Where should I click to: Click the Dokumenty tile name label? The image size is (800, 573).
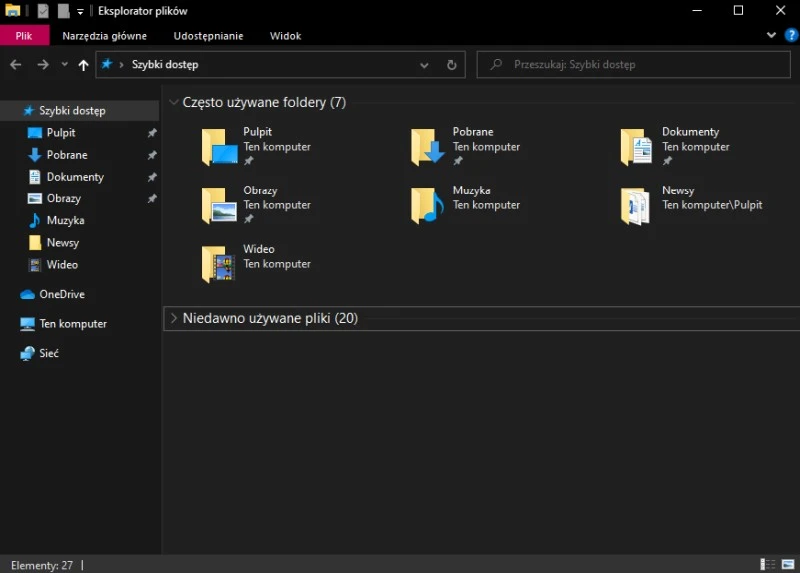690,132
